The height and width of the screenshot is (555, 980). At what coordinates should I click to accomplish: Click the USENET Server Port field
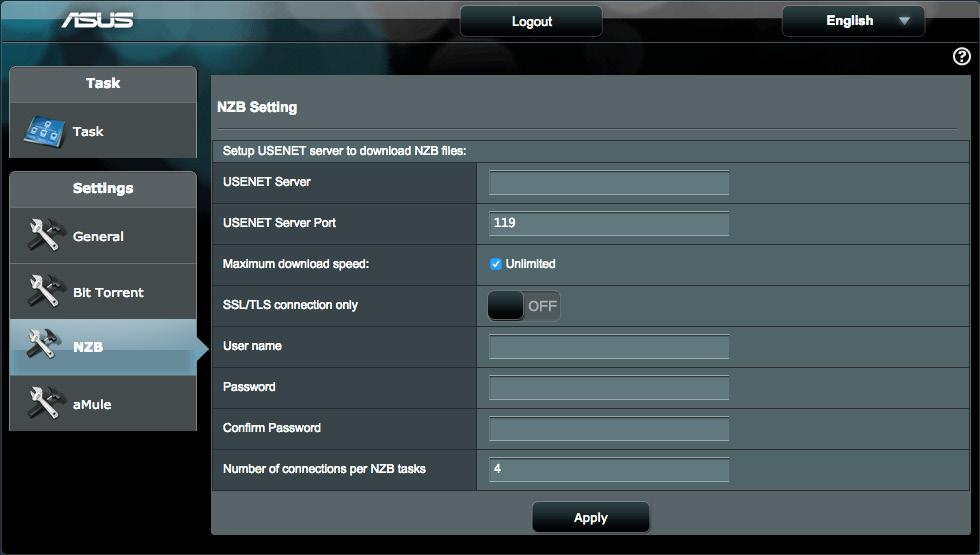click(609, 223)
